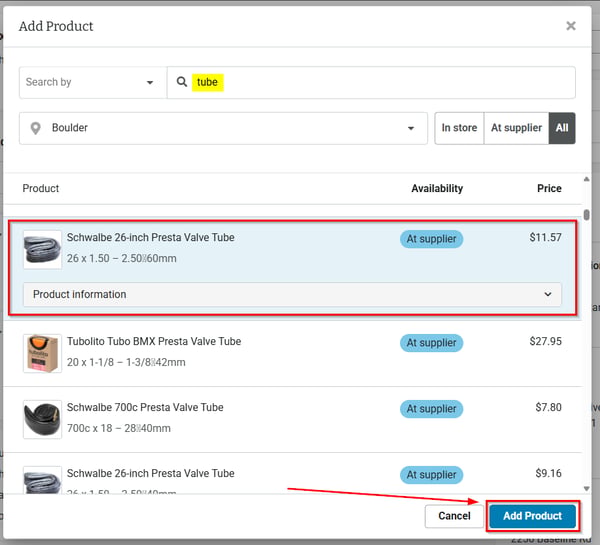The width and height of the screenshot is (600, 545).
Task: Click the search magnifier icon
Action: pos(182,82)
